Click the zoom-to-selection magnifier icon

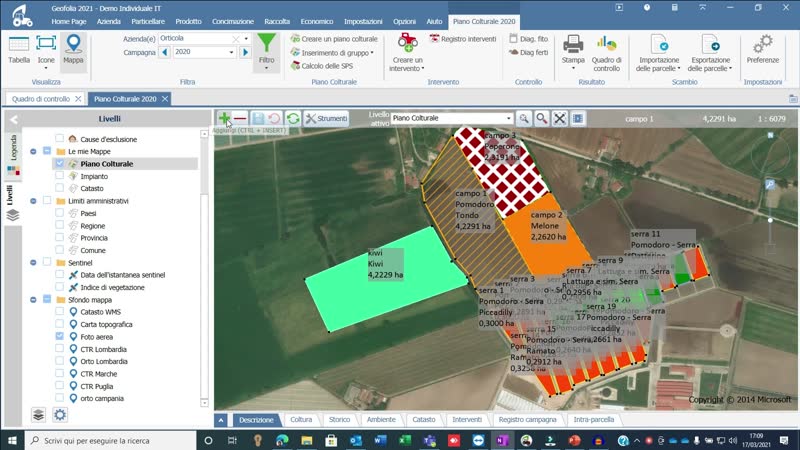(x=523, y=118)
